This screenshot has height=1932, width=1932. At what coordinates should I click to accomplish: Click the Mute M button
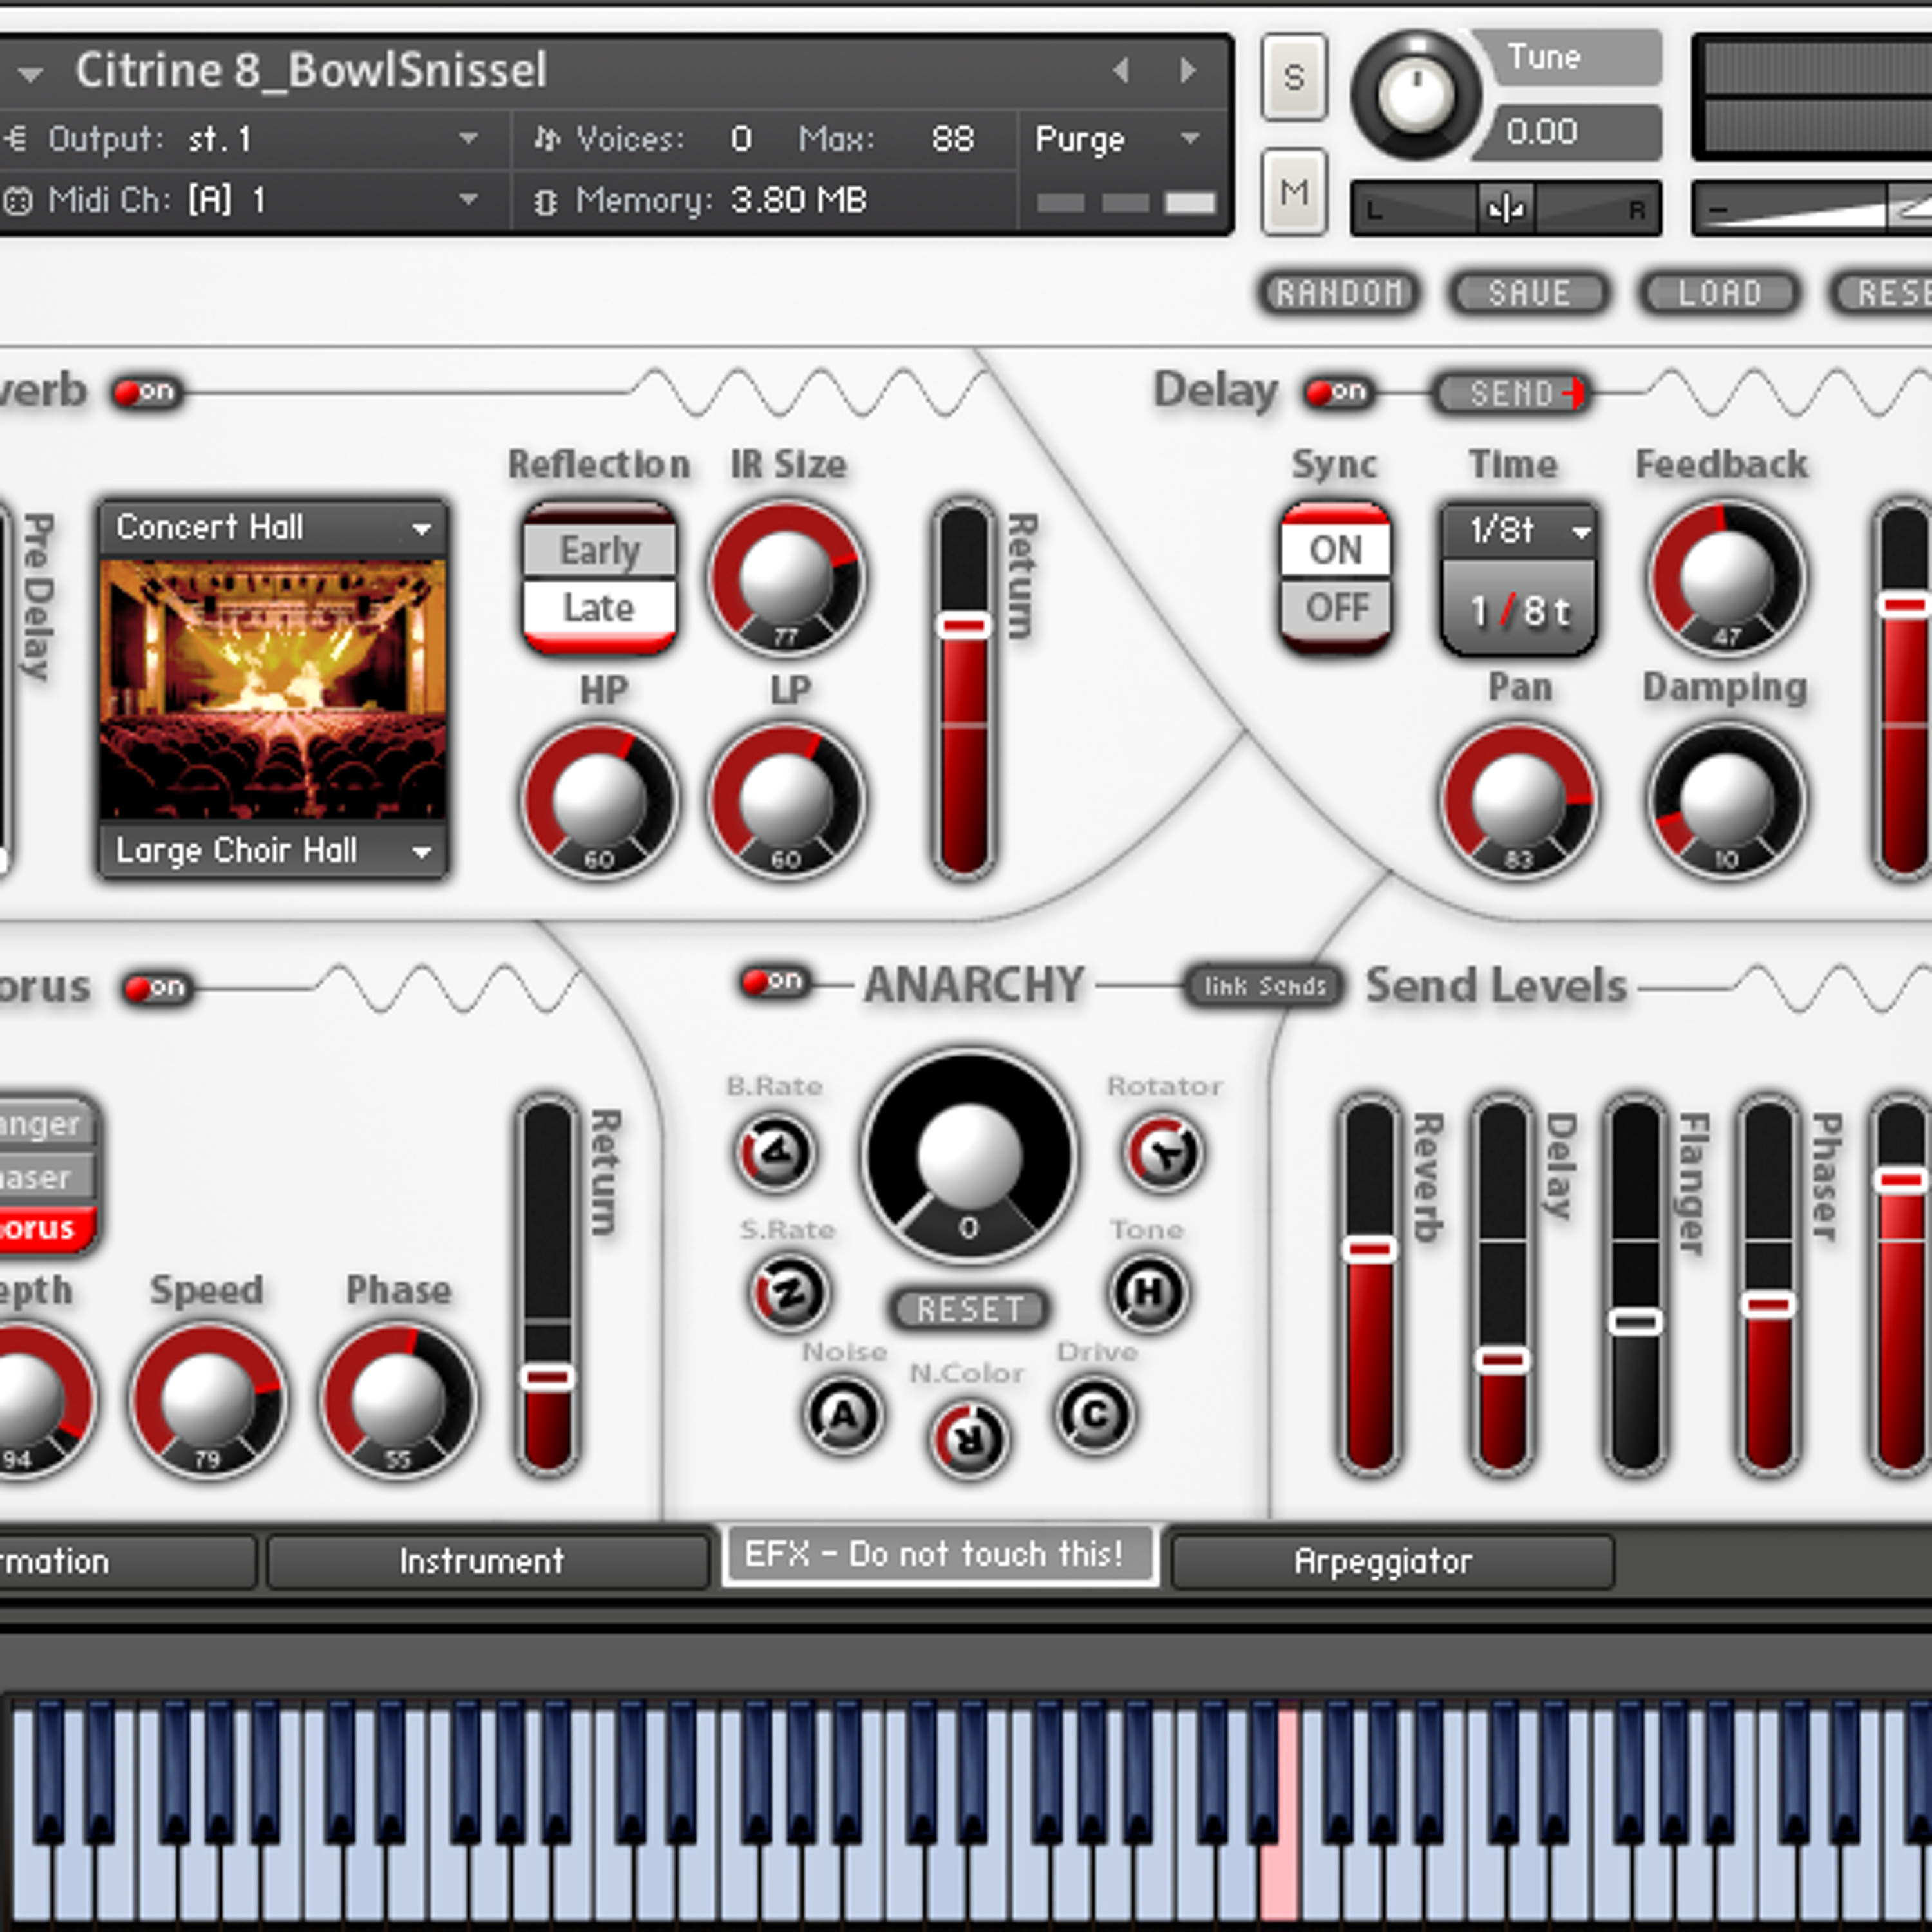click(x=1294, y=192)
